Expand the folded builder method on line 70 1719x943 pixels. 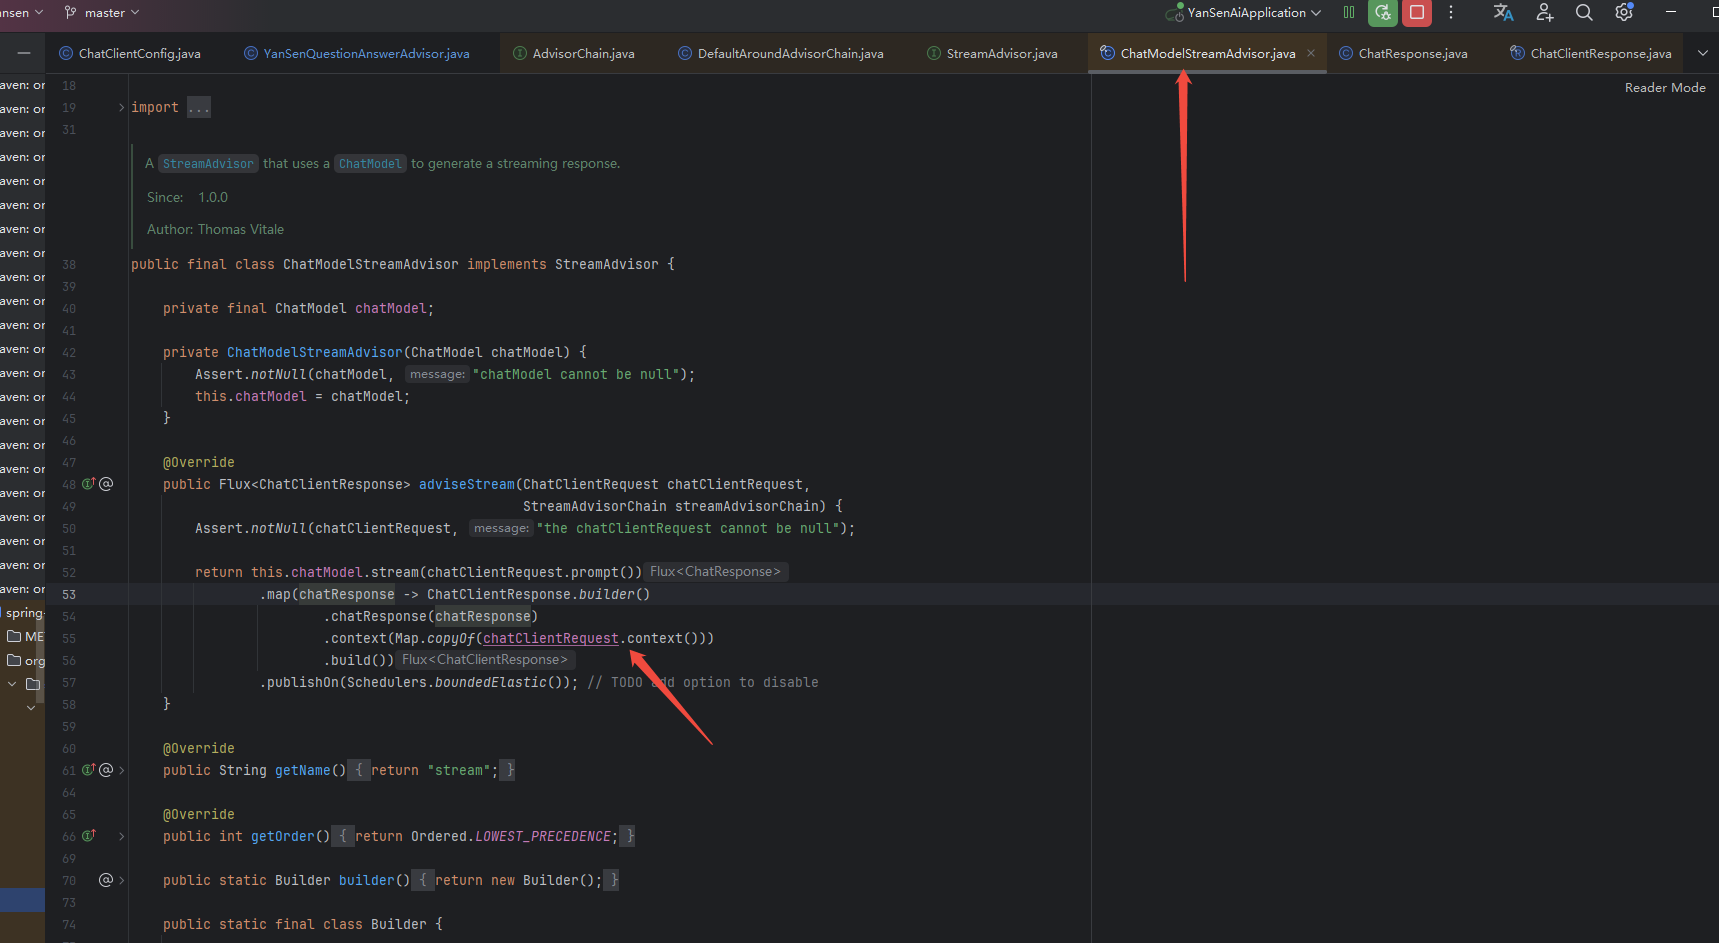click(x=122, y=880)
